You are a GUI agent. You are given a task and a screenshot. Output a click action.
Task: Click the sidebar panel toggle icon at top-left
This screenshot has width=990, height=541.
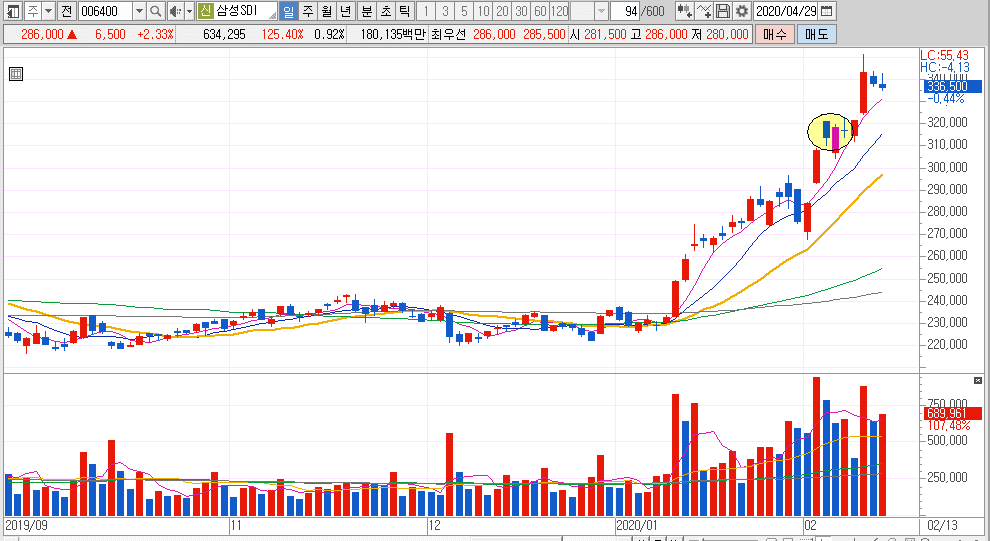coord(10,12)
